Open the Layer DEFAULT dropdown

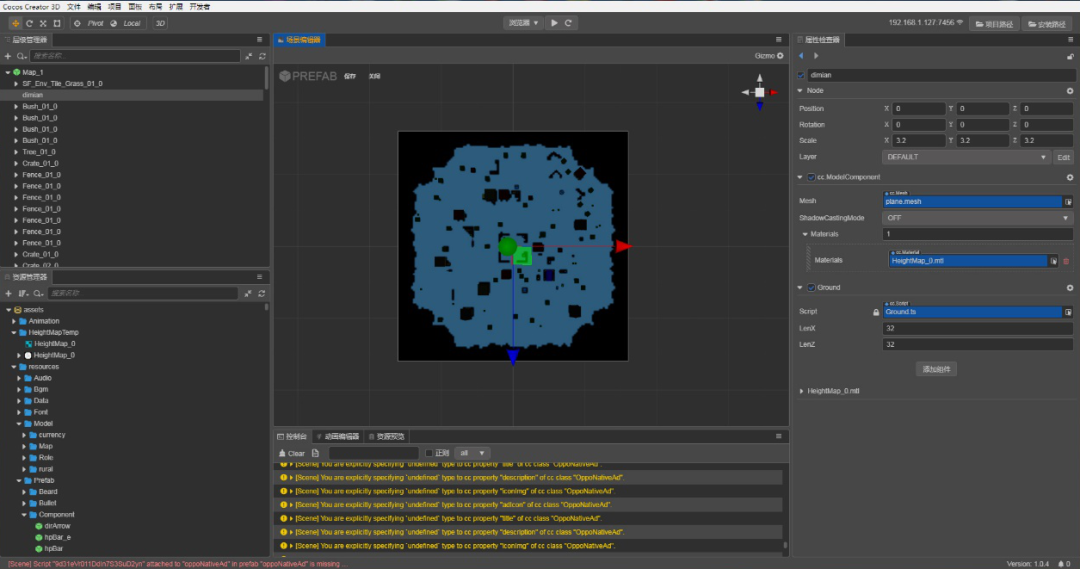pos(966,157)
